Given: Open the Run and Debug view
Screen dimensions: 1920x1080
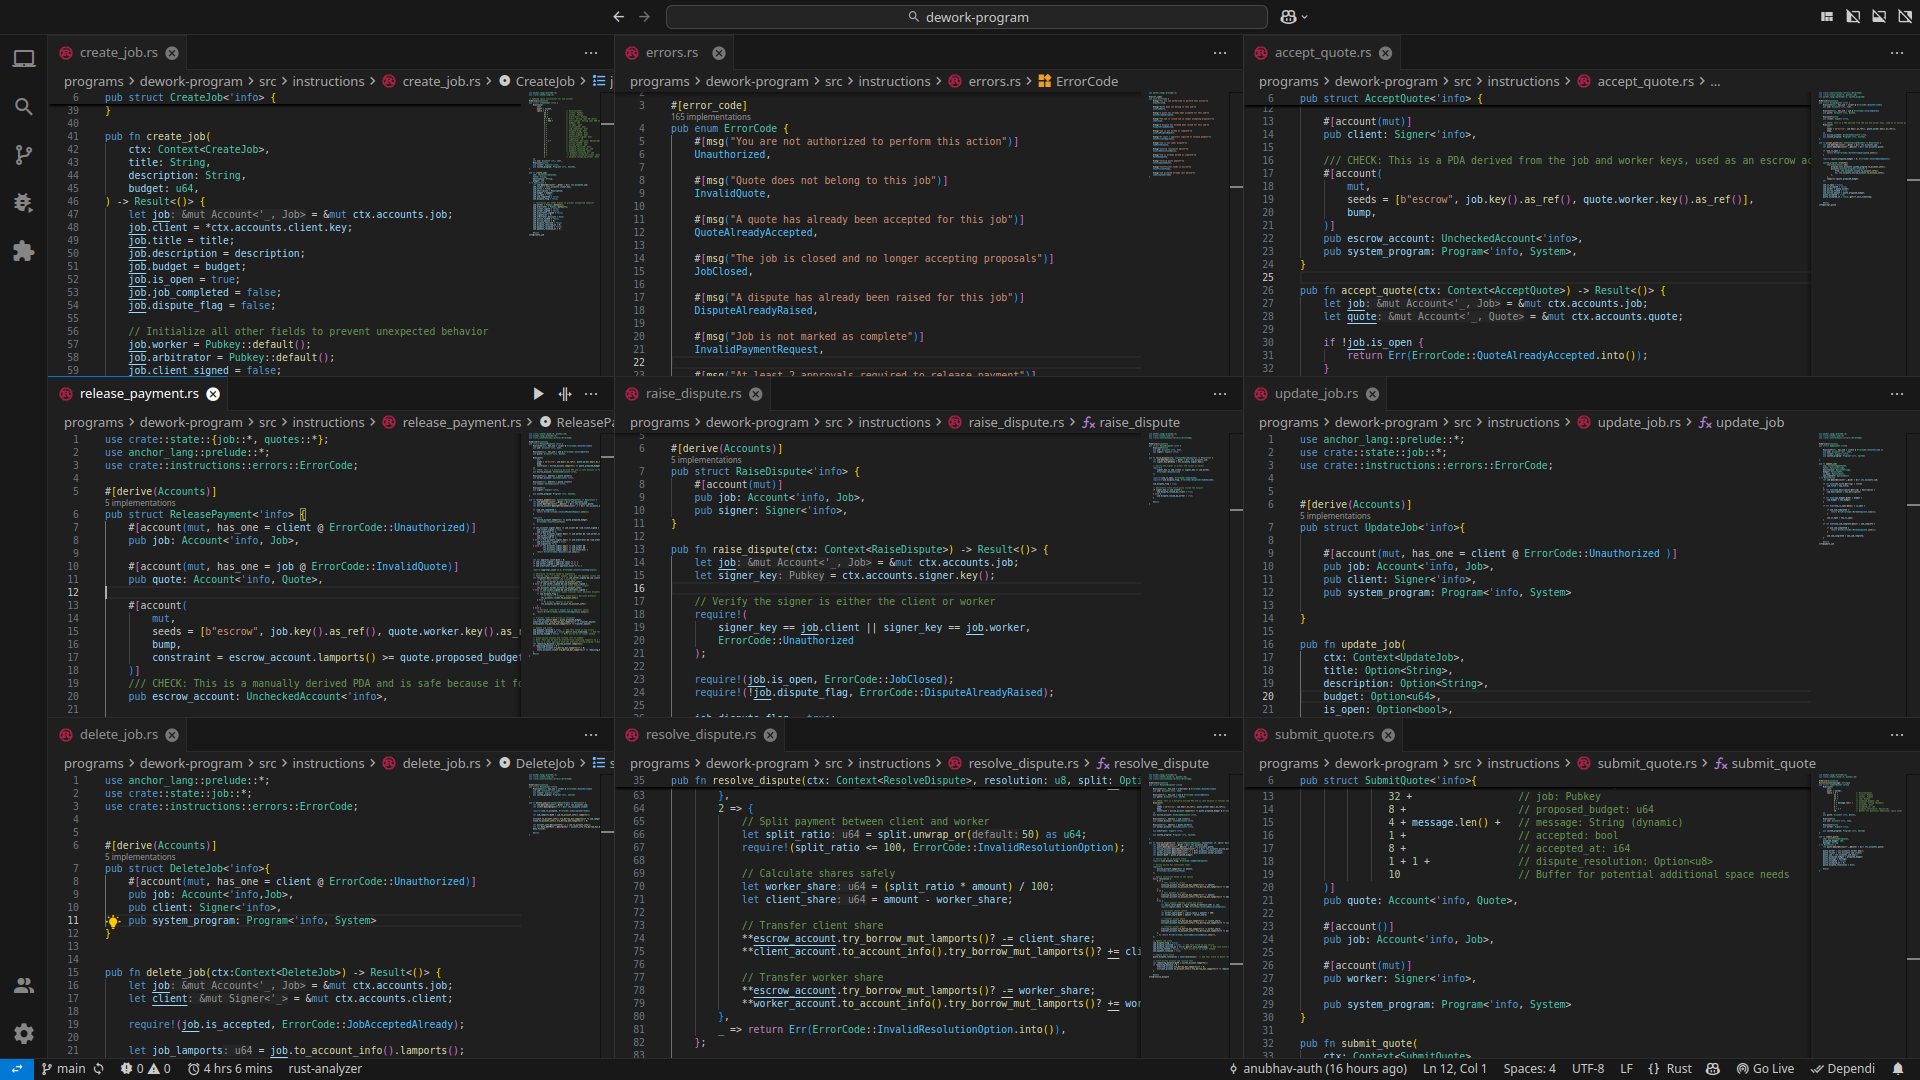Looking at the screenshot, I should [x=24, y=203].
